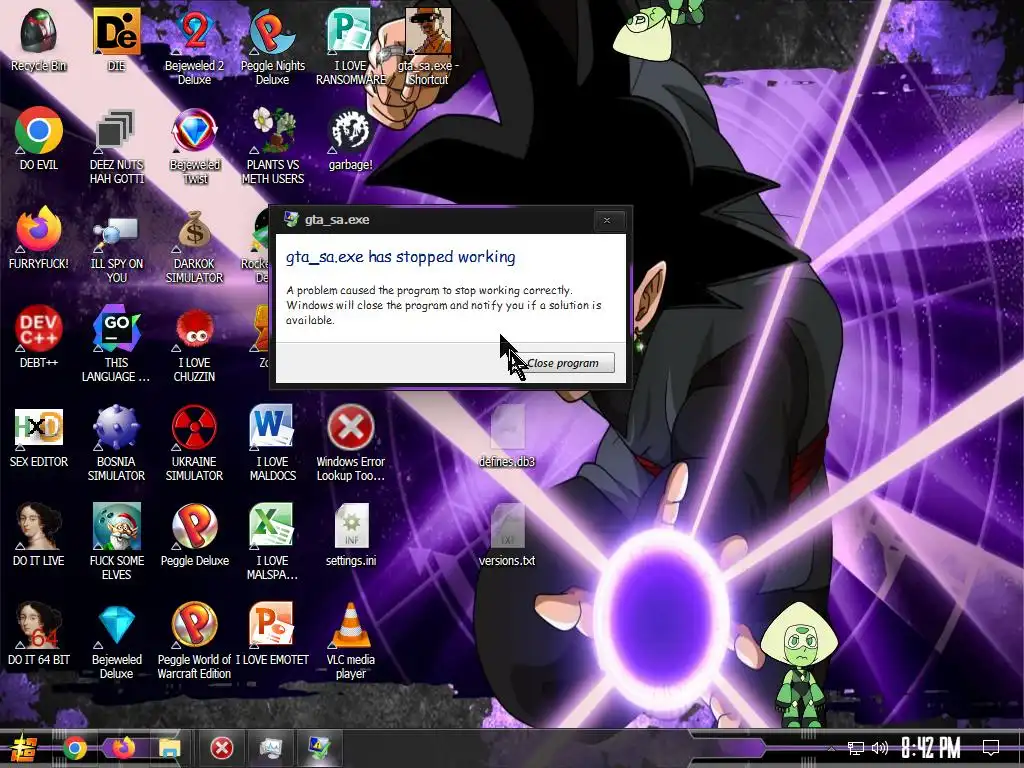The height and width of the screenshot is (768, 1024).
Task: Show hidden tray icons arrow
Action: 831,748
